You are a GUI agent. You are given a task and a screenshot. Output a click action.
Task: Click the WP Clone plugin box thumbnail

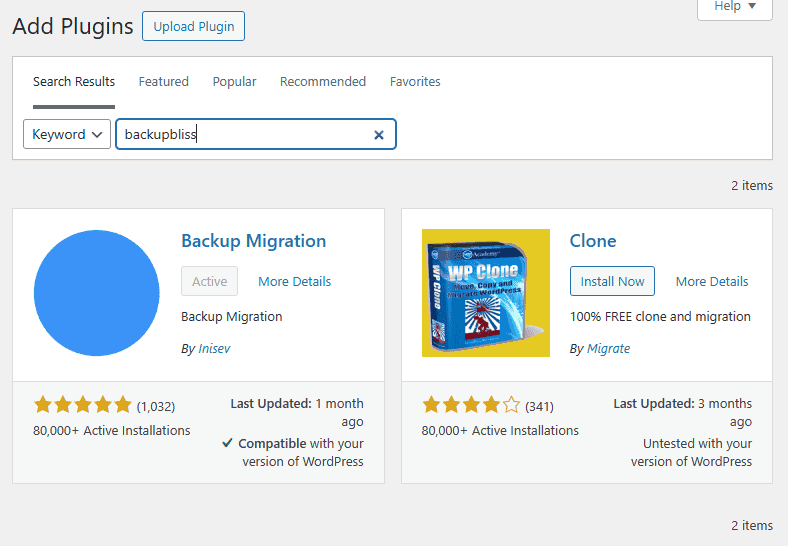485,293
